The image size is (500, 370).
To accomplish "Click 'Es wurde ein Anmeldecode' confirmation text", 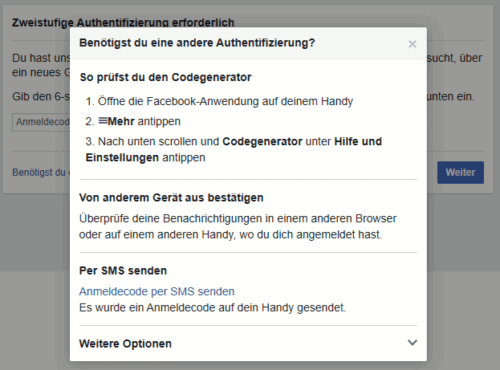I will pos(212,307).
